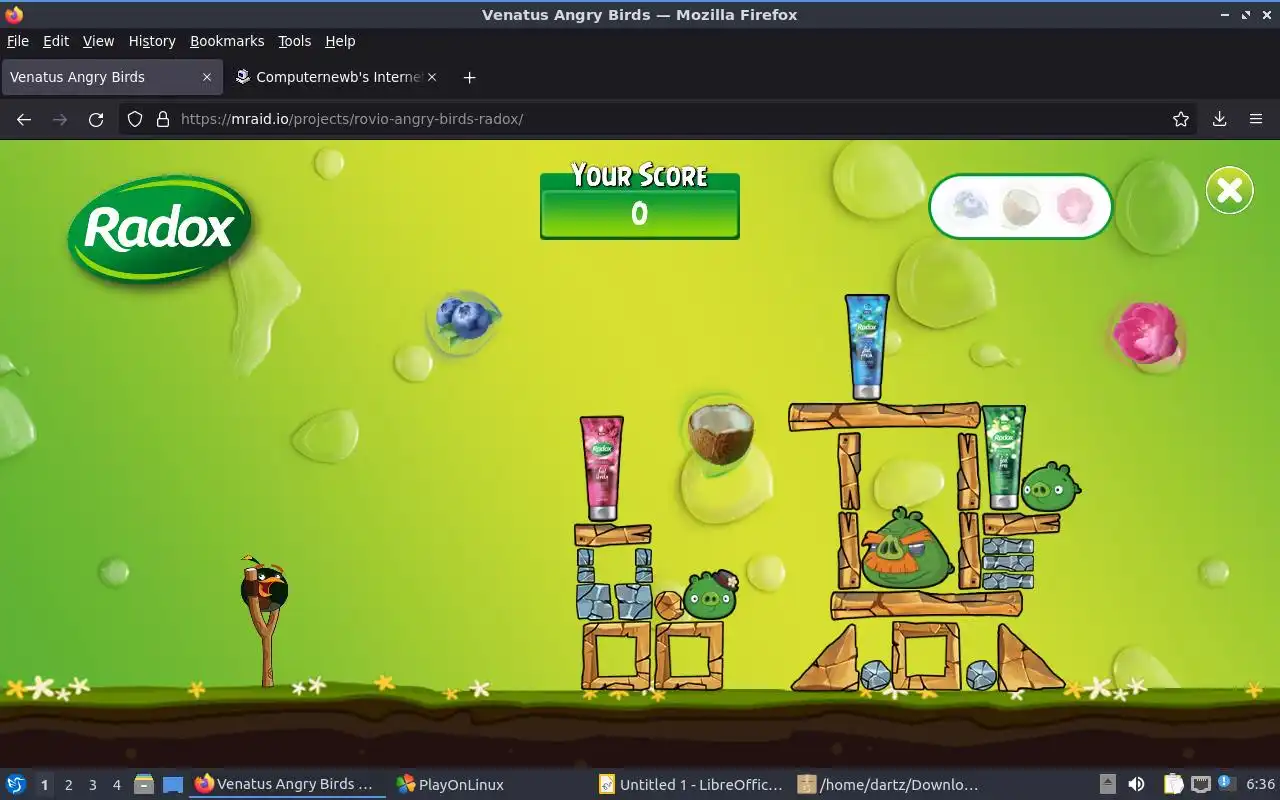
Task: Open the Firefox hamburger application menu
Action: (x=1256, y=119)
